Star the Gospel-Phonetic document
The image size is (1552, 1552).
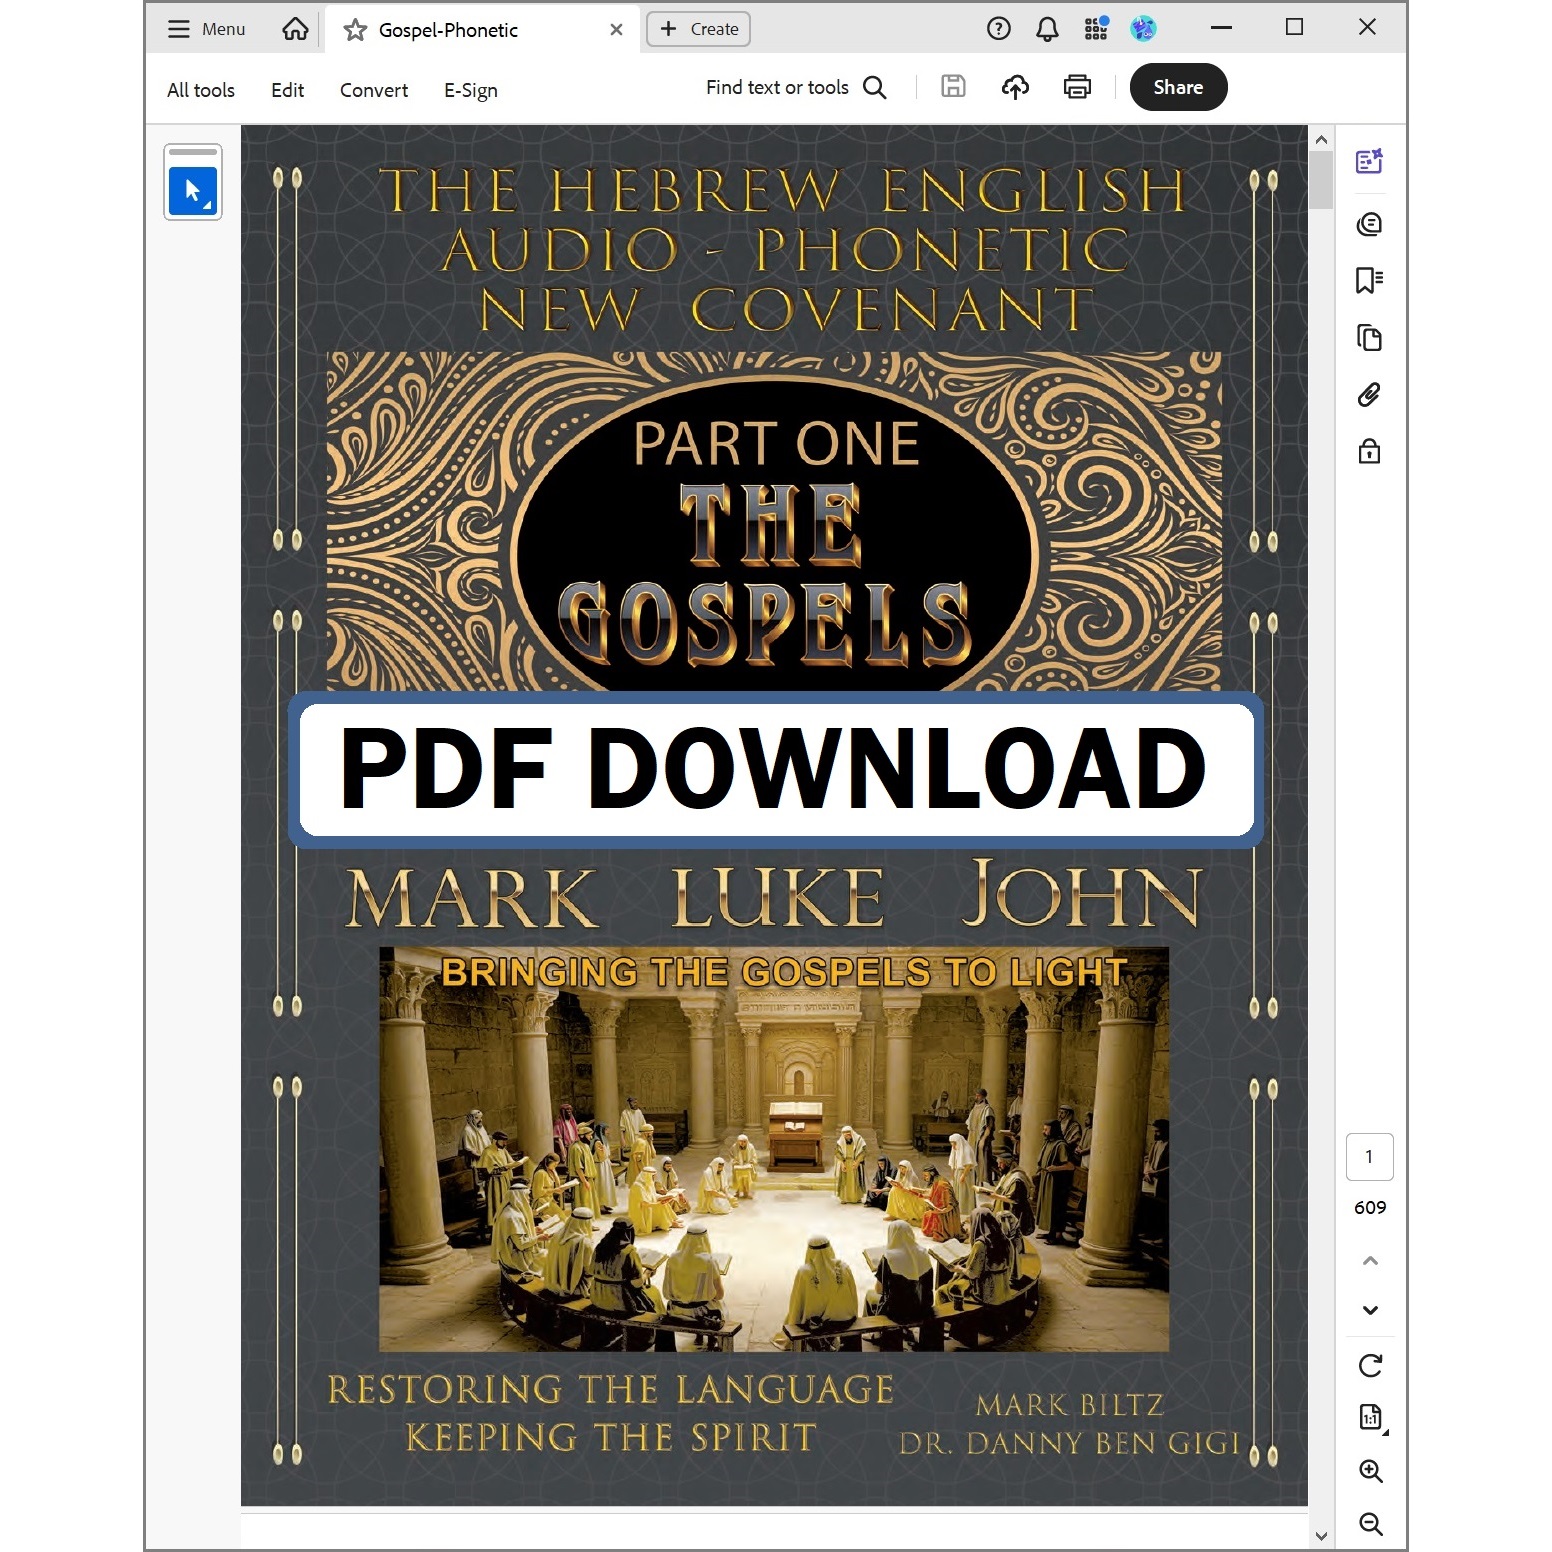click(x=355, y=30)
